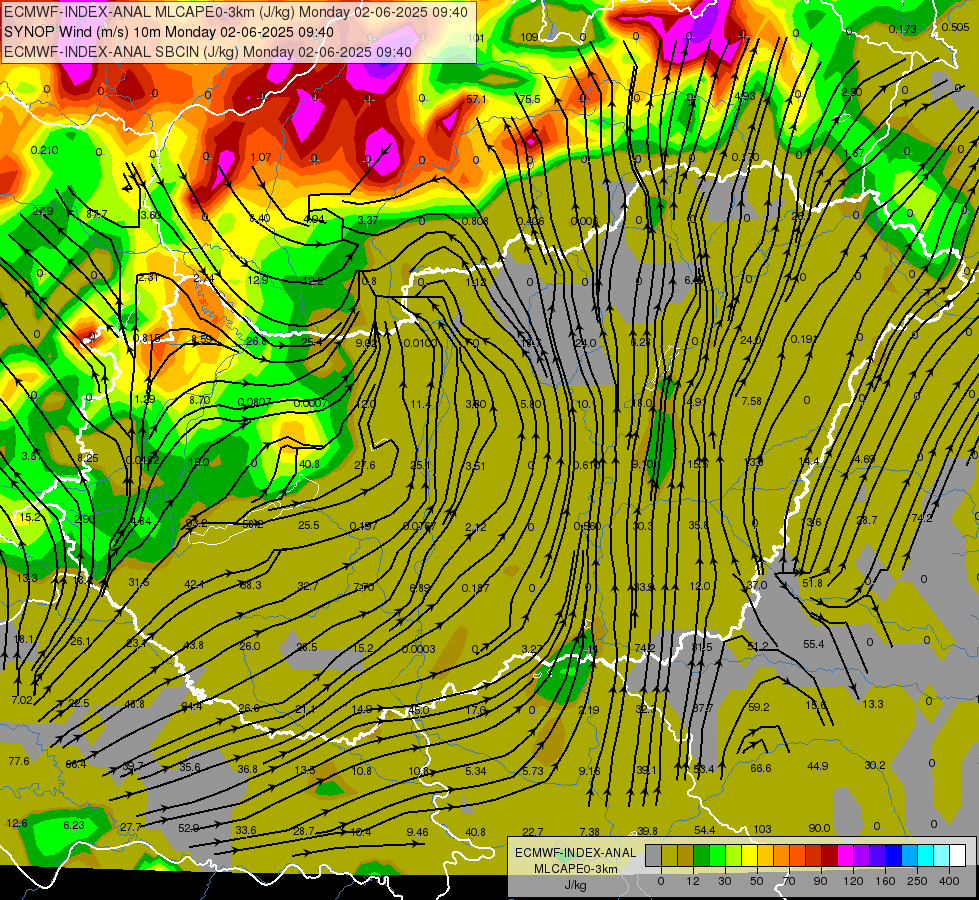Pick the pure yellow legend swatch
The height and width of the screenshot is (900, 979).
749,856
